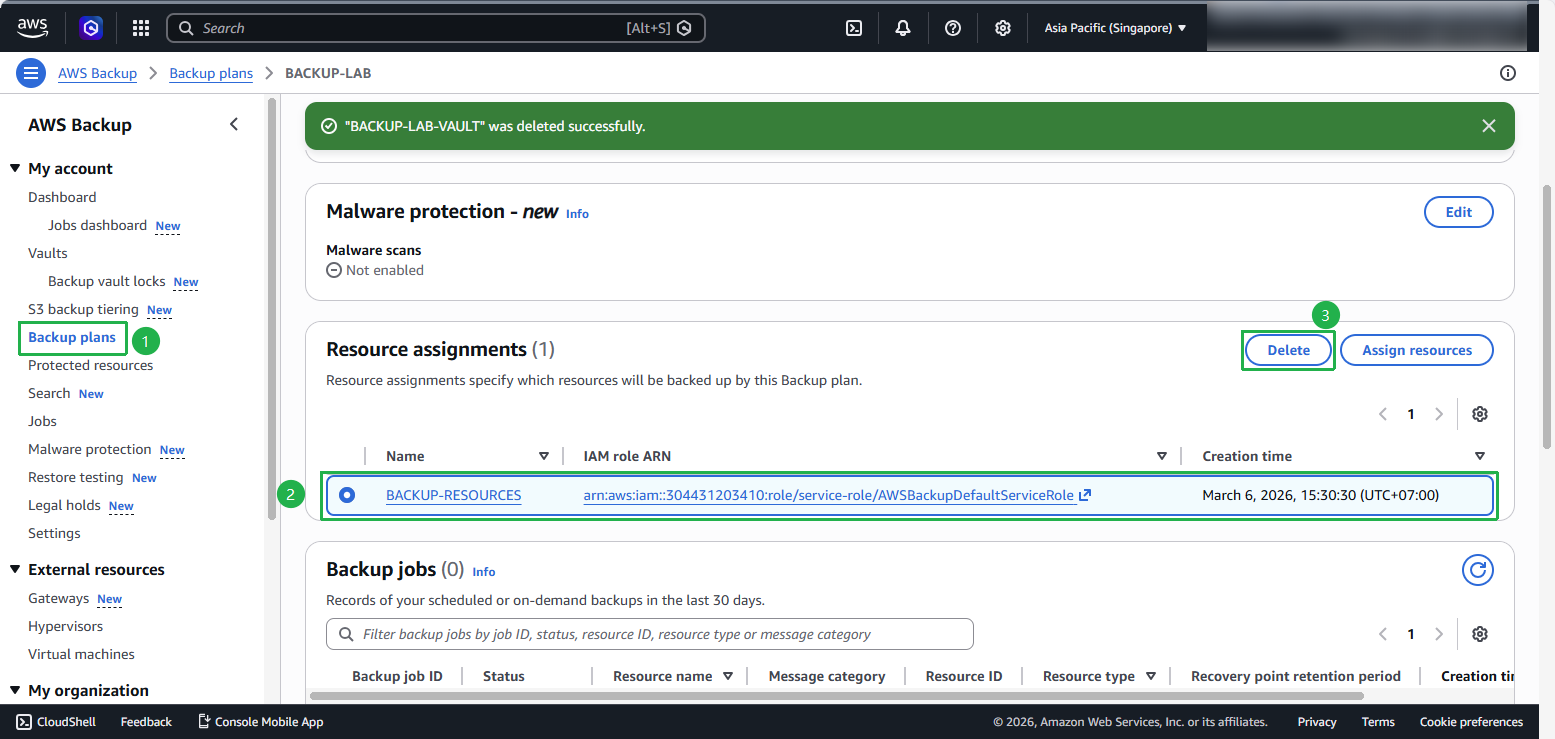Open S3 backup tiering in sidebar
1555x739 pixels.
click(83, 309)
